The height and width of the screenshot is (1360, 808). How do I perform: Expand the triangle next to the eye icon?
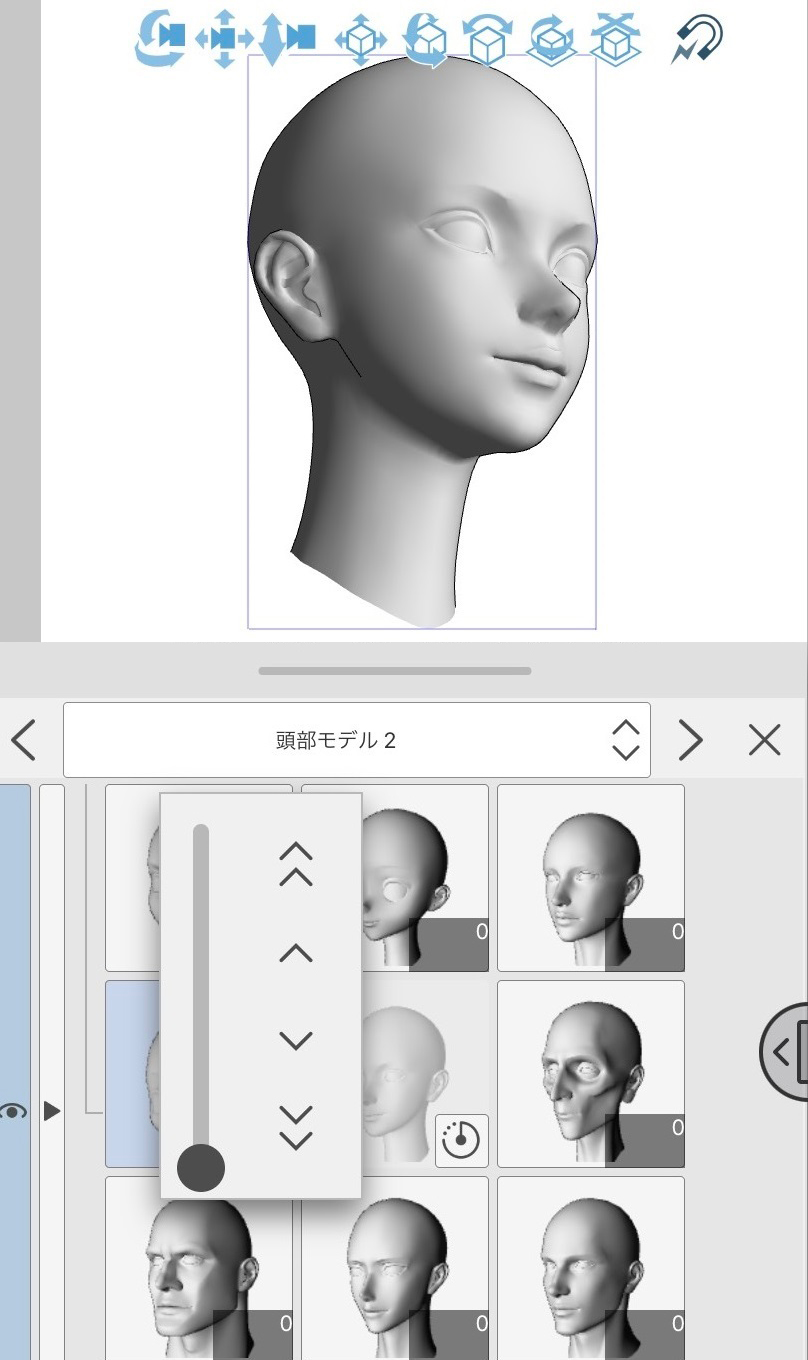pyautogui.click(x=52, y=1110)
